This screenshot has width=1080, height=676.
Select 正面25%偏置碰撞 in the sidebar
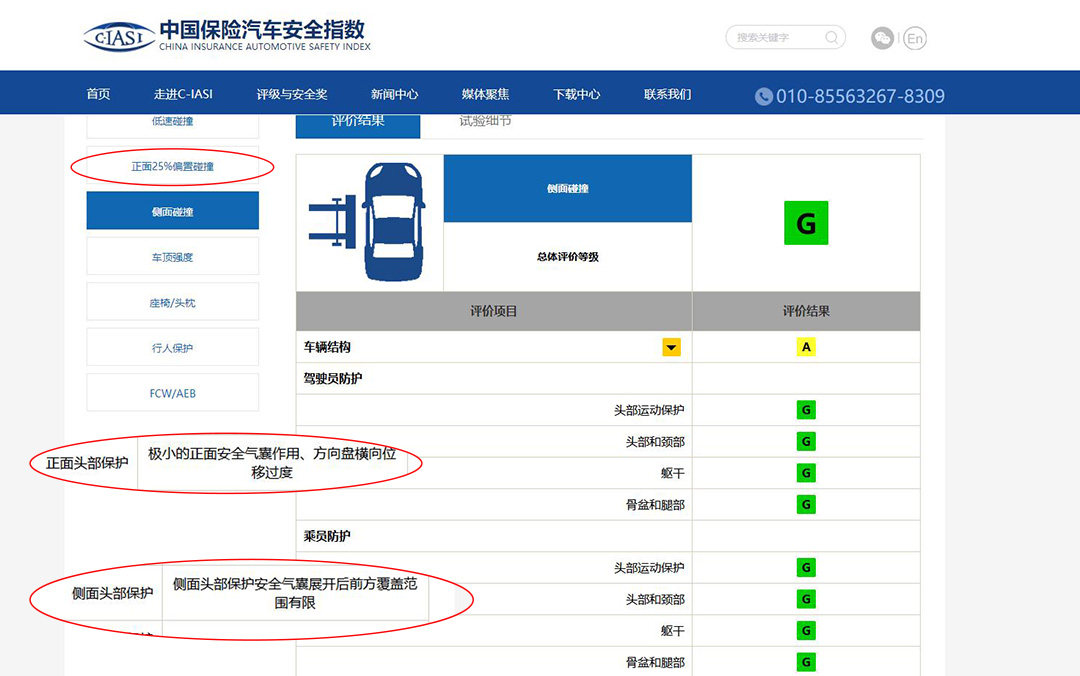tap(172, 166)
